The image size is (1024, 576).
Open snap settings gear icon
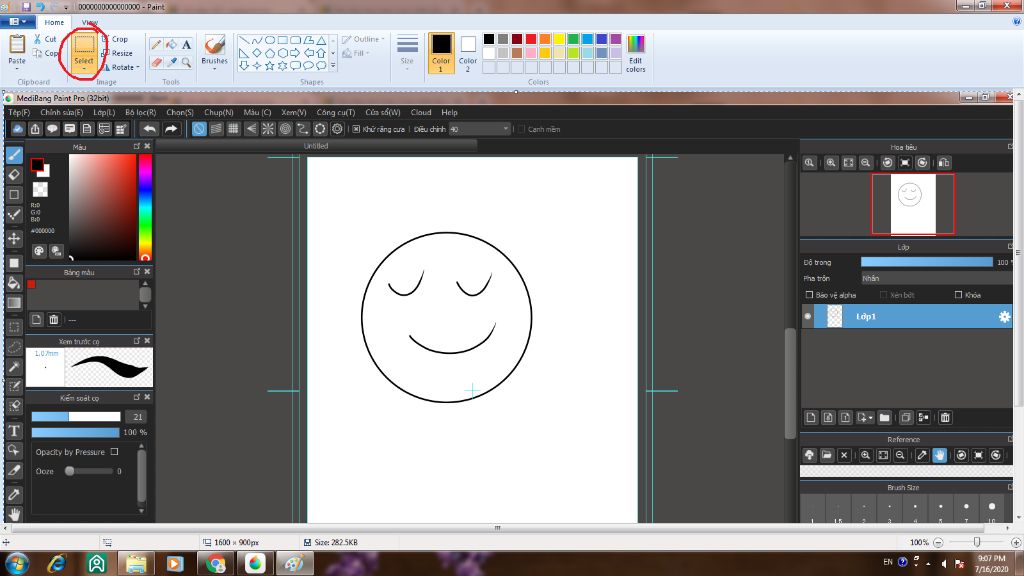click(x=337, y=129)
